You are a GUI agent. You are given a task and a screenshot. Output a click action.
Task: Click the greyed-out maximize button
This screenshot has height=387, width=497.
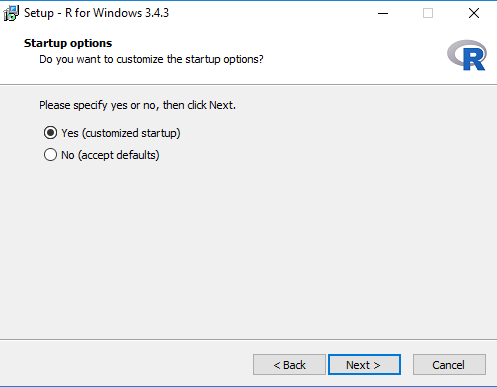(428, 13)
